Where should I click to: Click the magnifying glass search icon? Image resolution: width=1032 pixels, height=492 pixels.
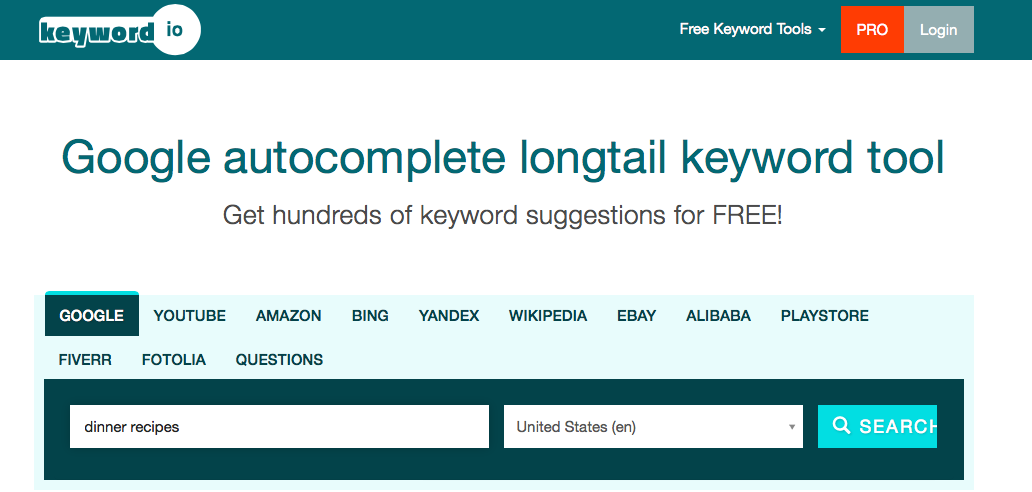(x=842, y=426)
